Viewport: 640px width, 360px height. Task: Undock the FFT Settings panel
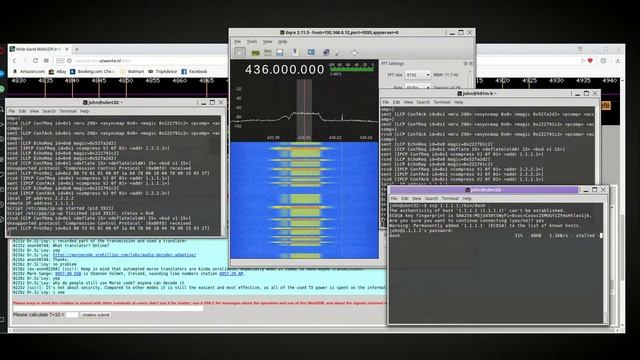(465, 64)
